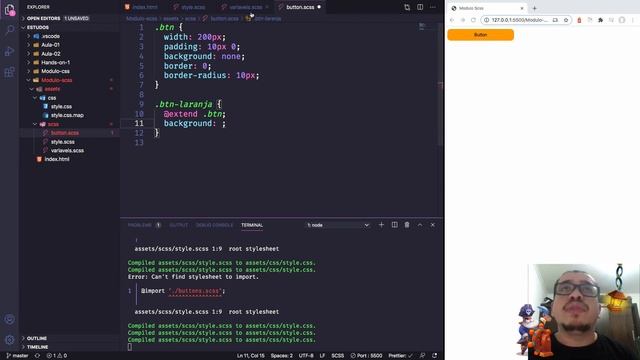Reload the browser page

tap(473, 20)
